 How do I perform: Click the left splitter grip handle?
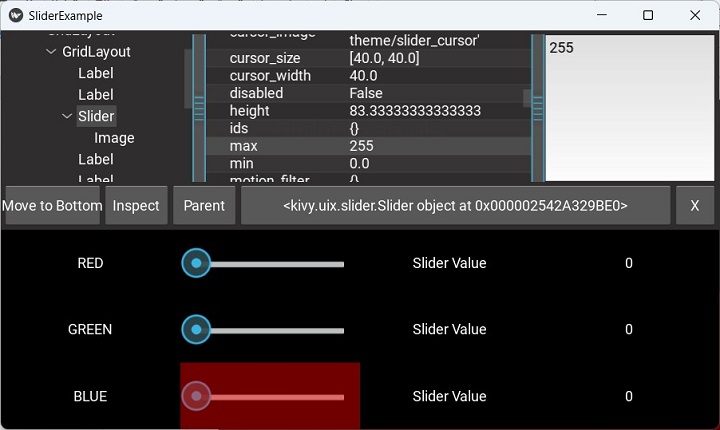(198, 107)
